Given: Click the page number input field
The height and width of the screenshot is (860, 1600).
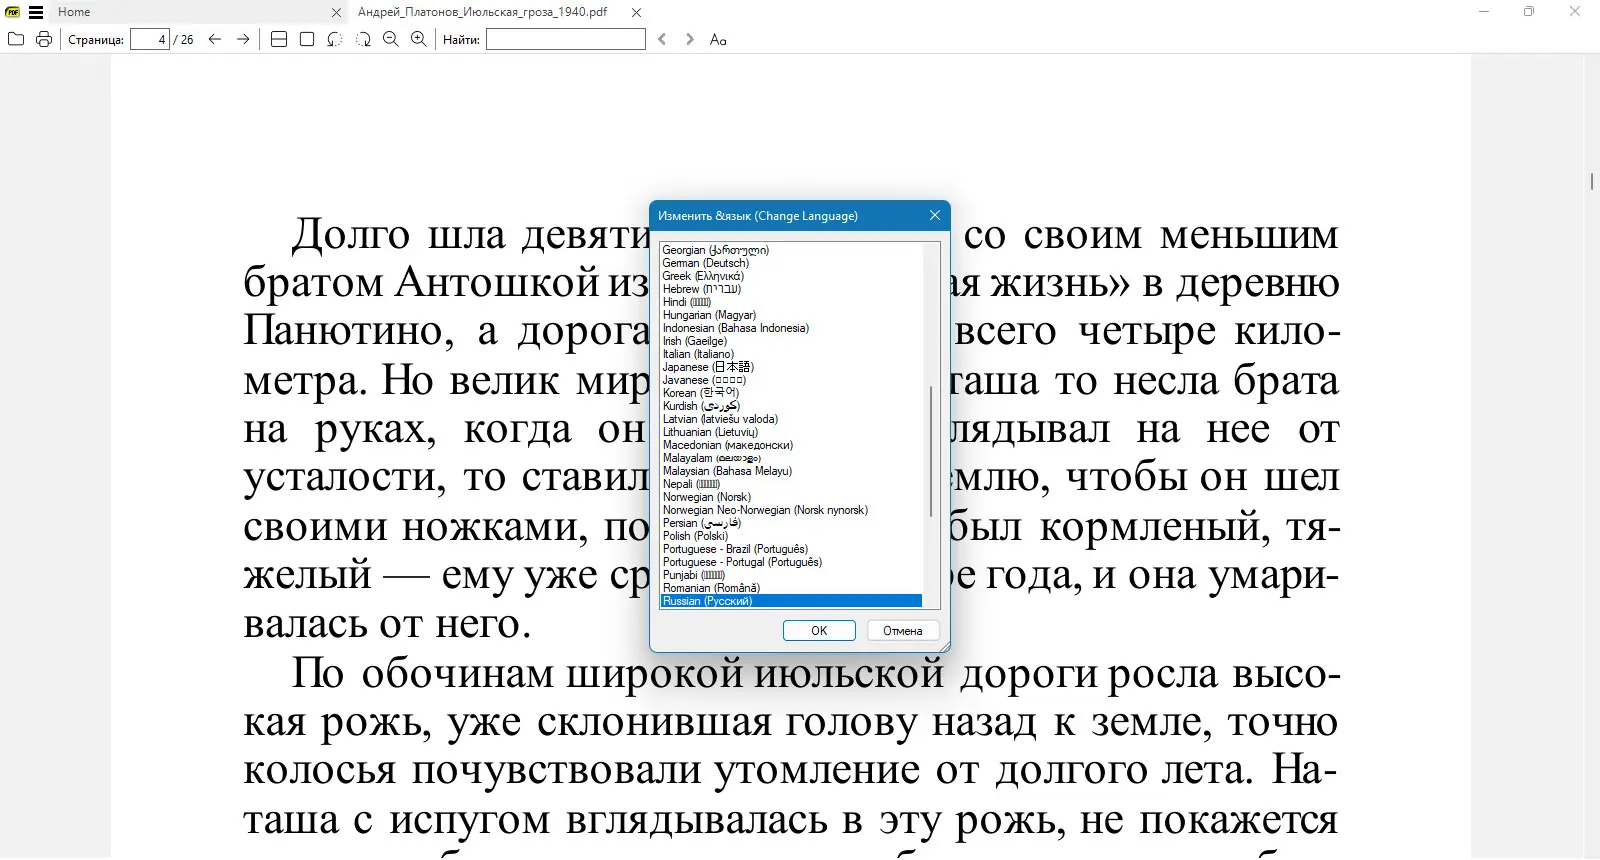Looking at the screenshot, I should (x=150, y=39).
